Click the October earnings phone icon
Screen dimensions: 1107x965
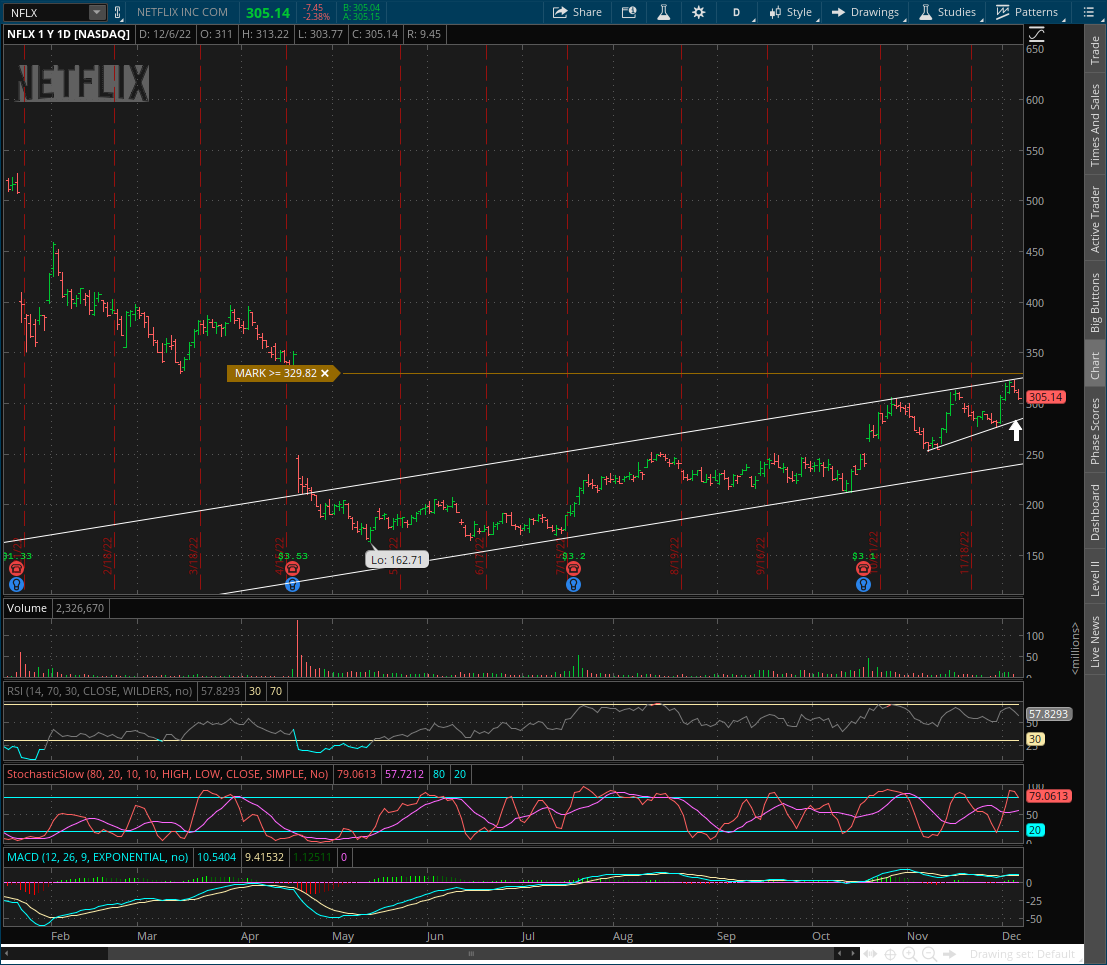coord(863,568)
